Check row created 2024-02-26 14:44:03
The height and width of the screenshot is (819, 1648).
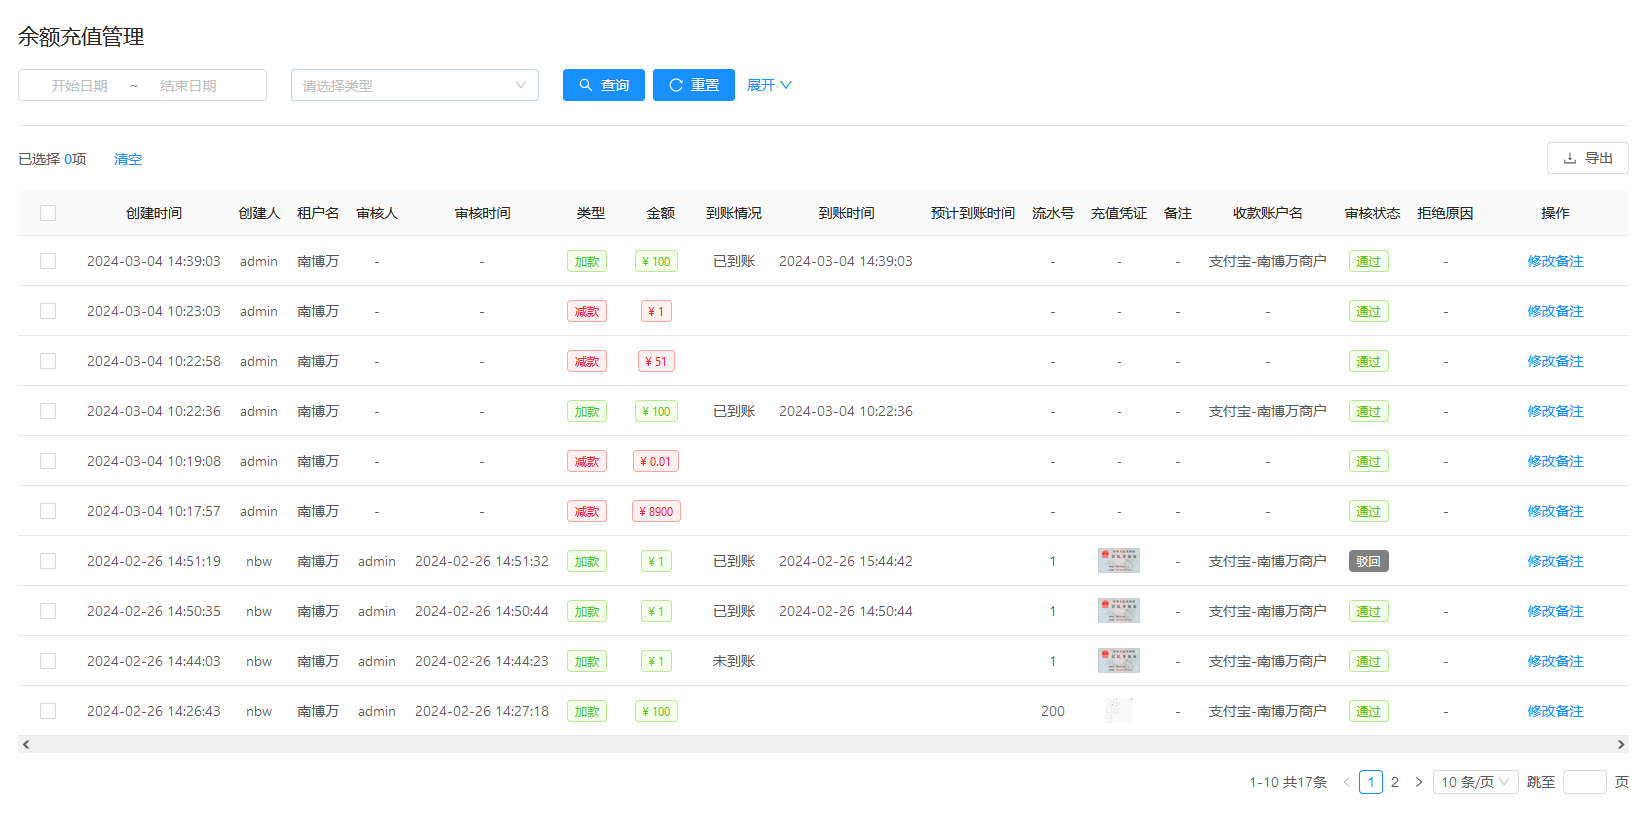point(48,661)
